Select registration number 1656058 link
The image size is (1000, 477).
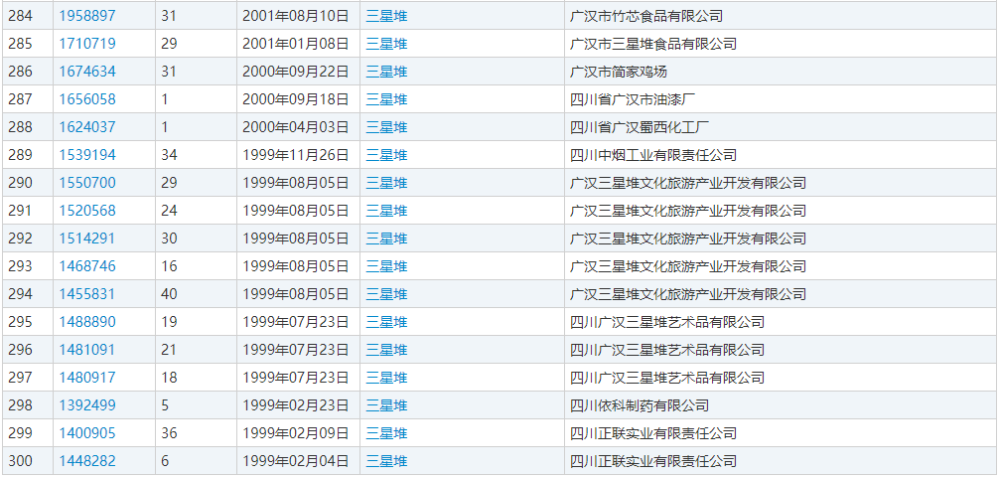click(x=87, y=100)
